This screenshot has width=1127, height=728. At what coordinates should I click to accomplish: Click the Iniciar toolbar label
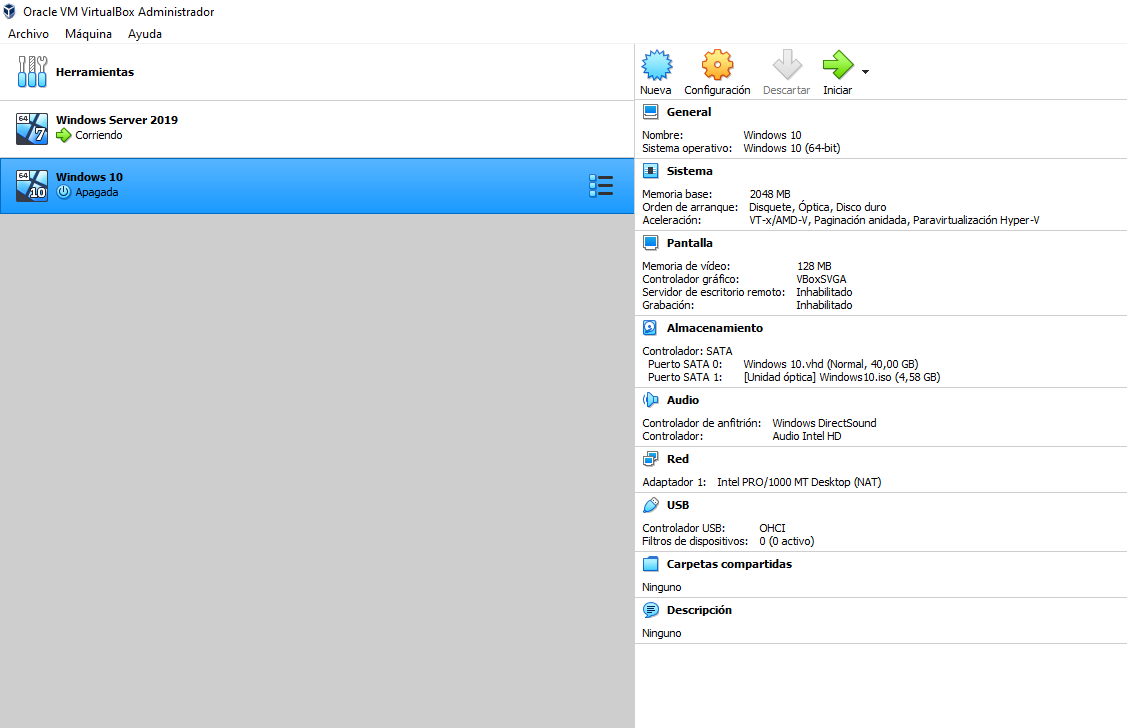tap(837, 90)
